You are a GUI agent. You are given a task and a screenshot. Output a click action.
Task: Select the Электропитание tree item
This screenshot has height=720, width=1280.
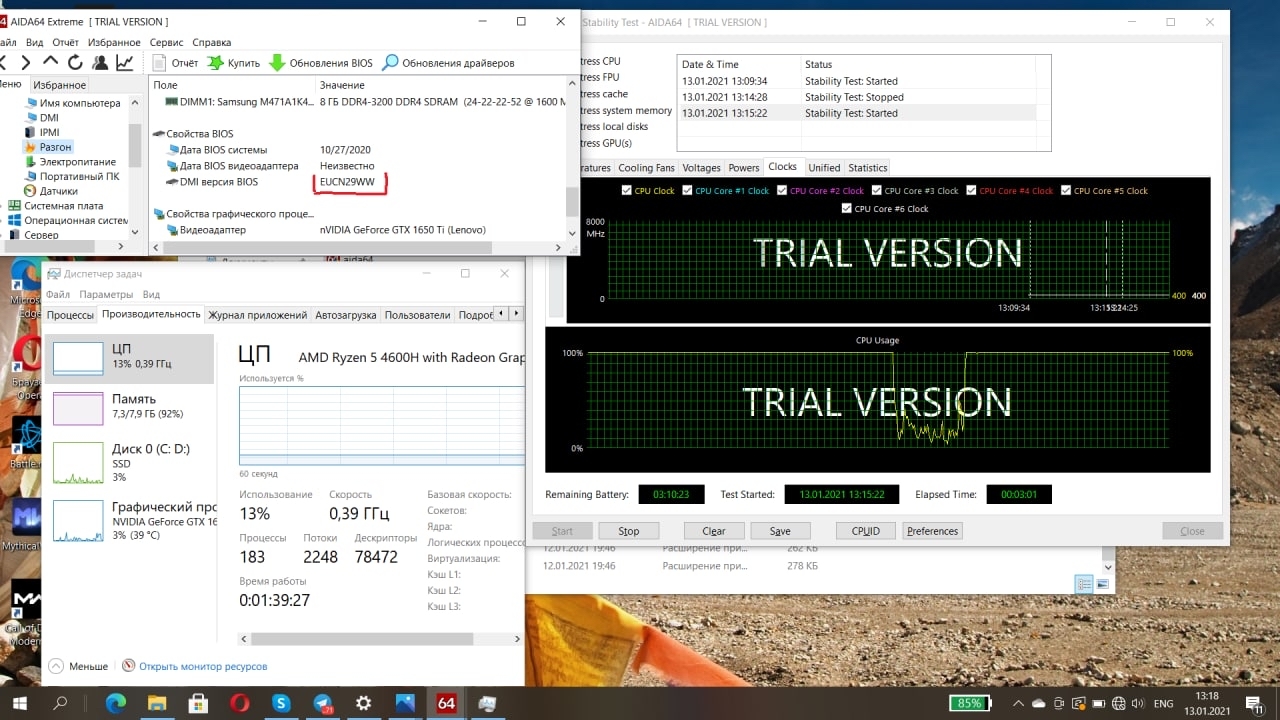69,161
